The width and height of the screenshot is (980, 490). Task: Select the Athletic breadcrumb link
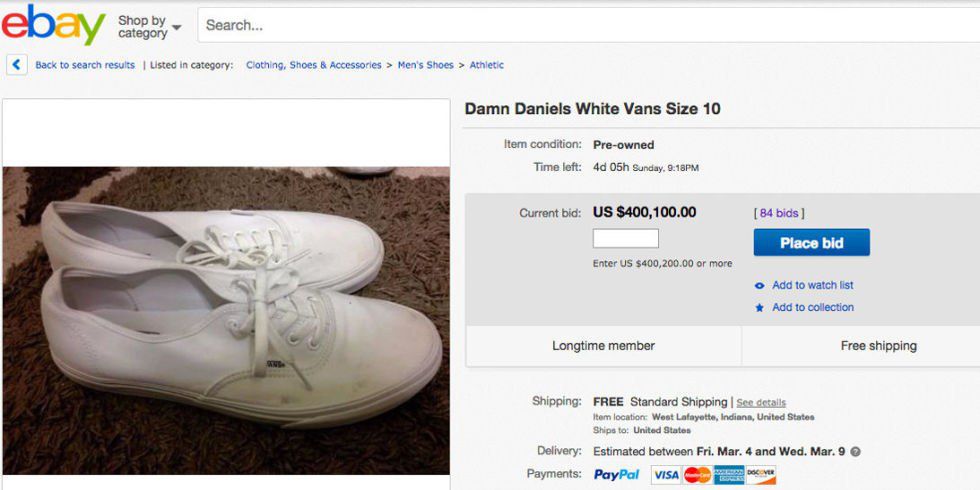point(487,65)
